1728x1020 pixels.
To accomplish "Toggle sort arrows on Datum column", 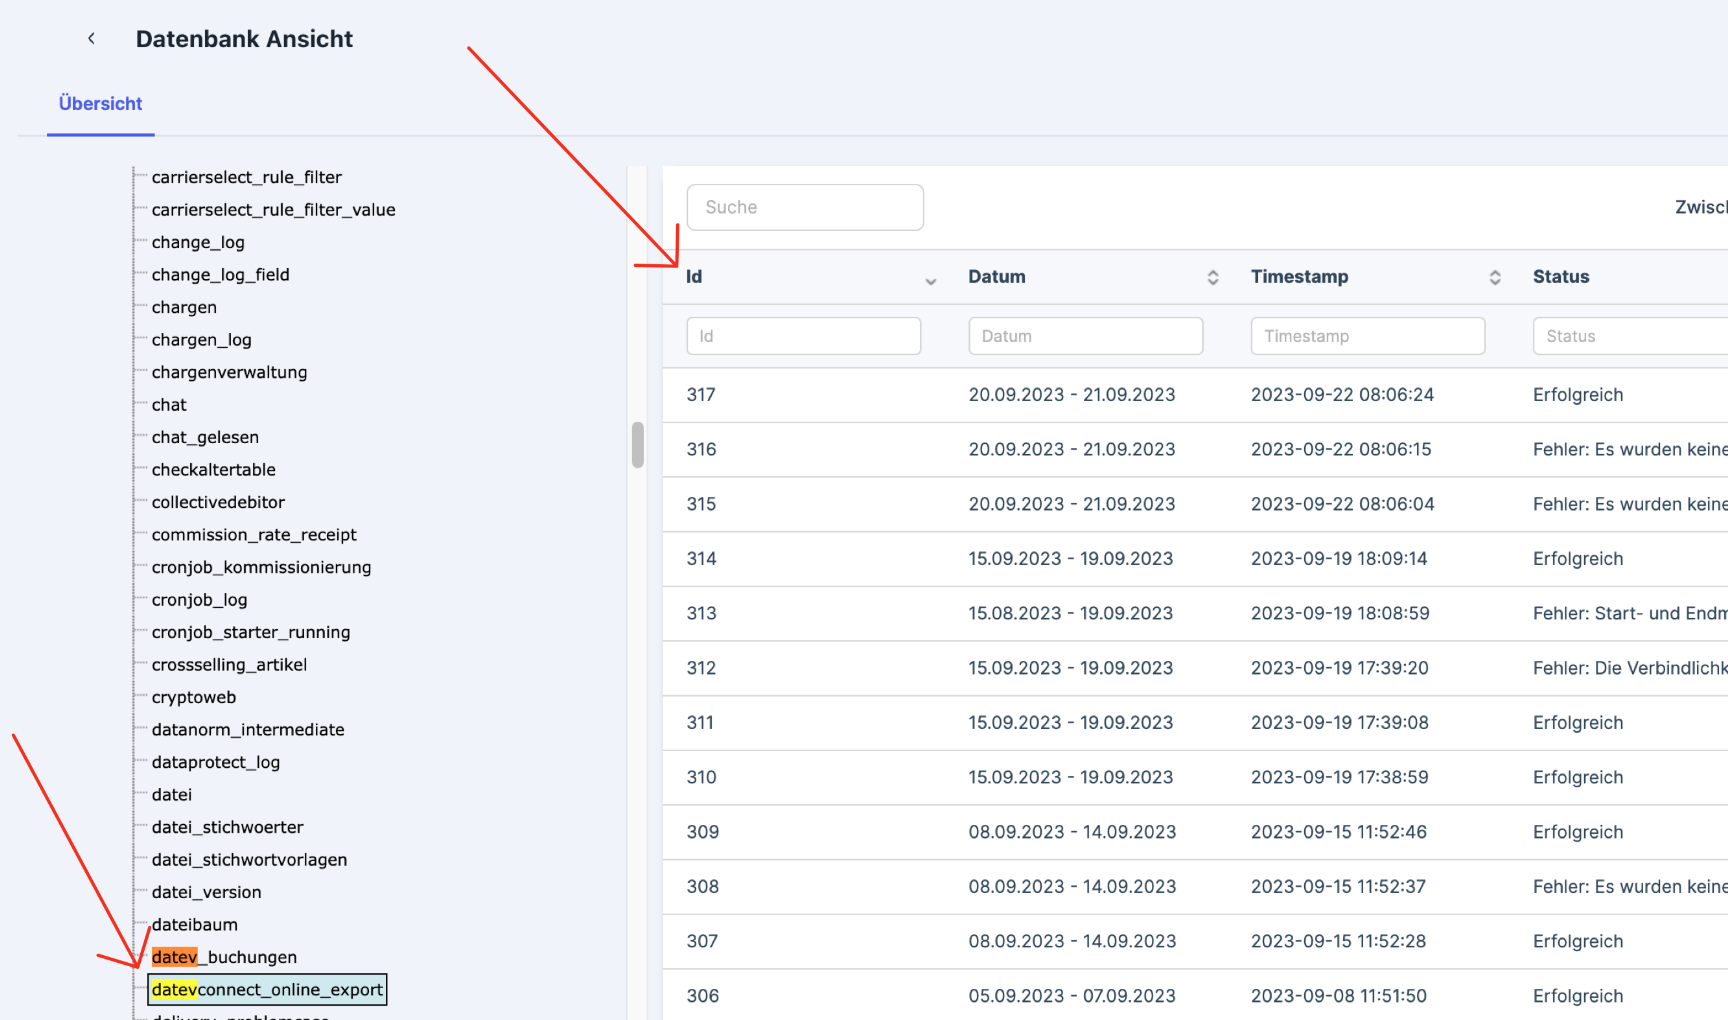I will pyautogui.click(x=1212, y=278).
